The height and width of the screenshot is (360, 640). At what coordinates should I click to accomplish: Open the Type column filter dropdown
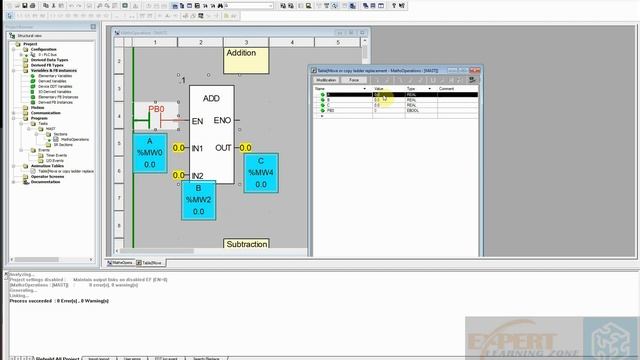coord(429,89)
